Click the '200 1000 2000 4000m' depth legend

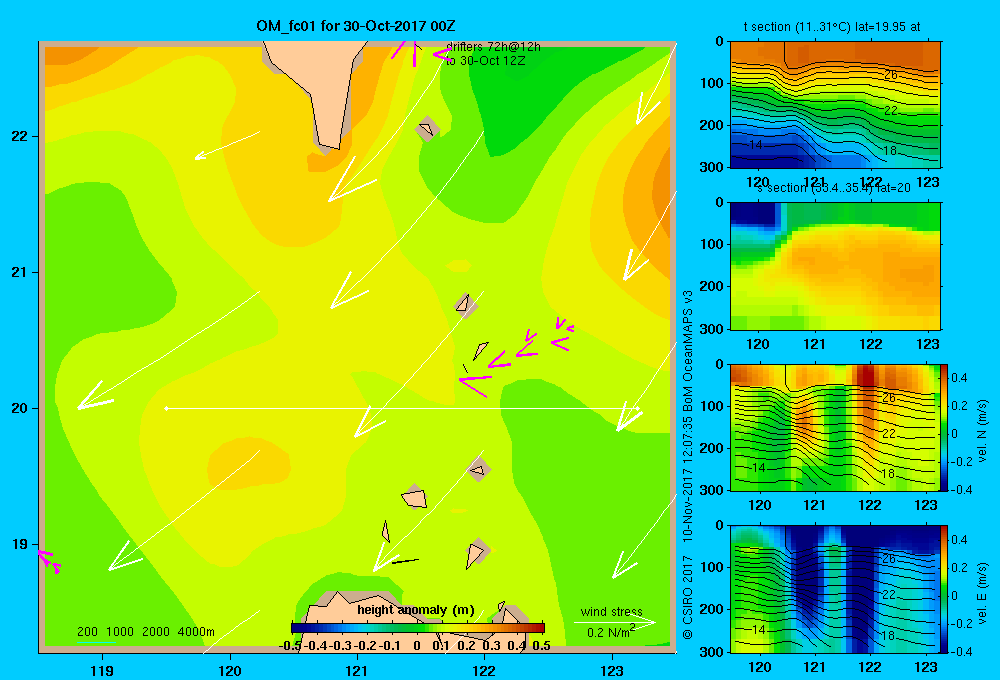[145, 632]
